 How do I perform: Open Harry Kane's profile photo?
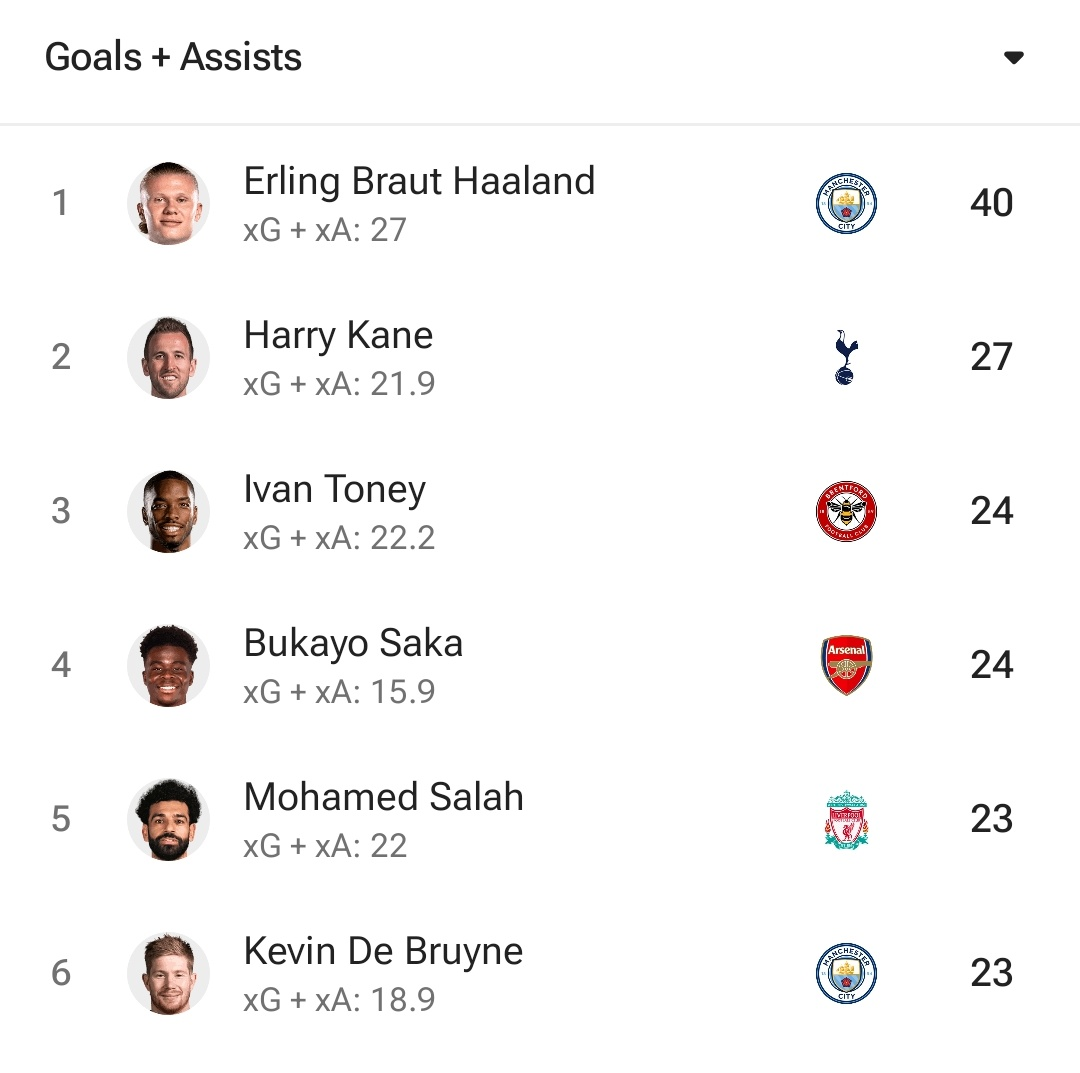168,357
